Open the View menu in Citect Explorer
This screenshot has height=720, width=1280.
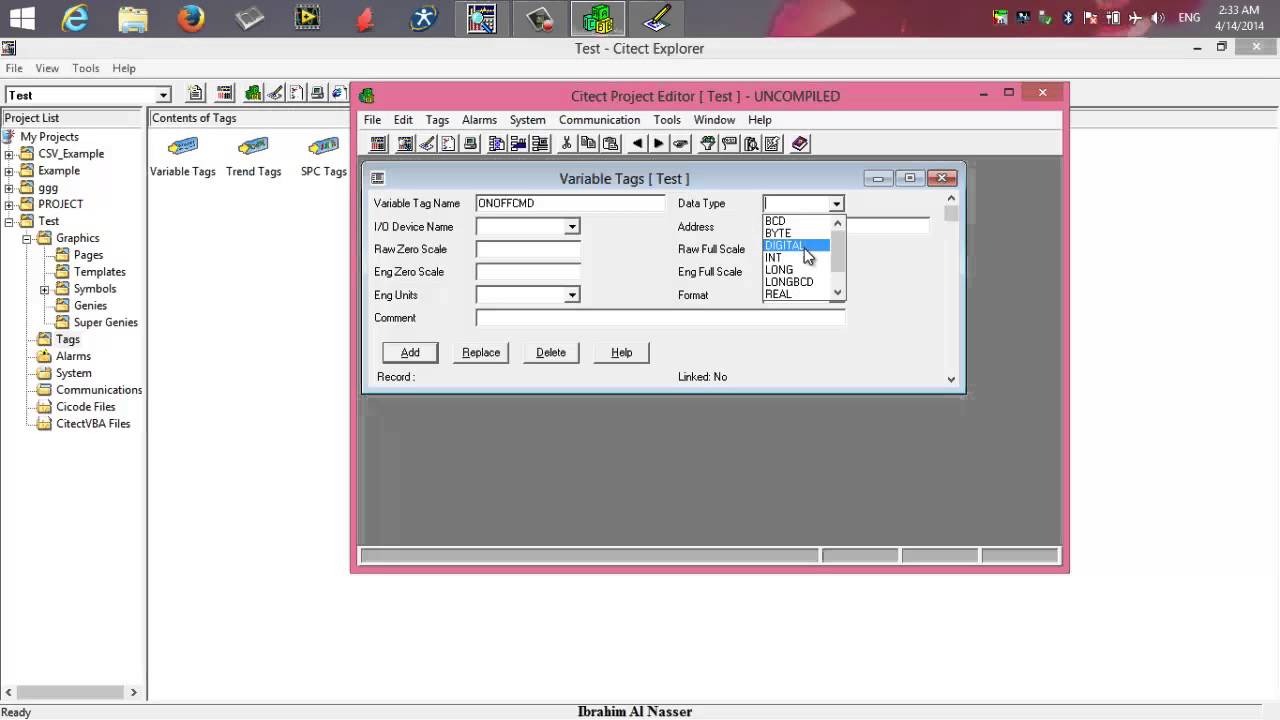tap(47, 68)
